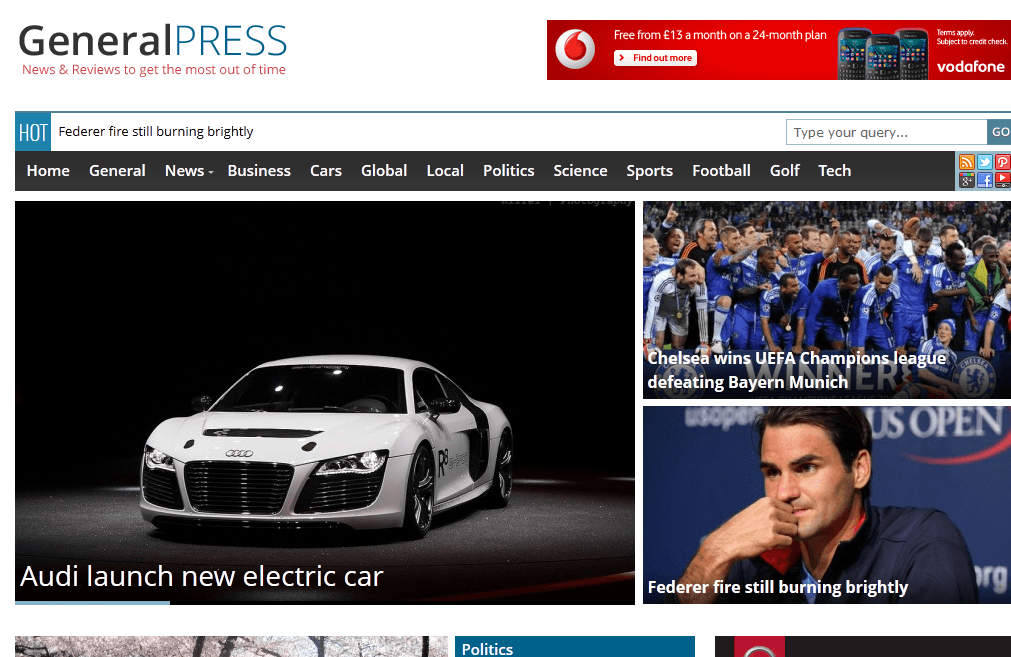Select Golf in the navigation bar
1011x657 pixels.
point(785,171)
